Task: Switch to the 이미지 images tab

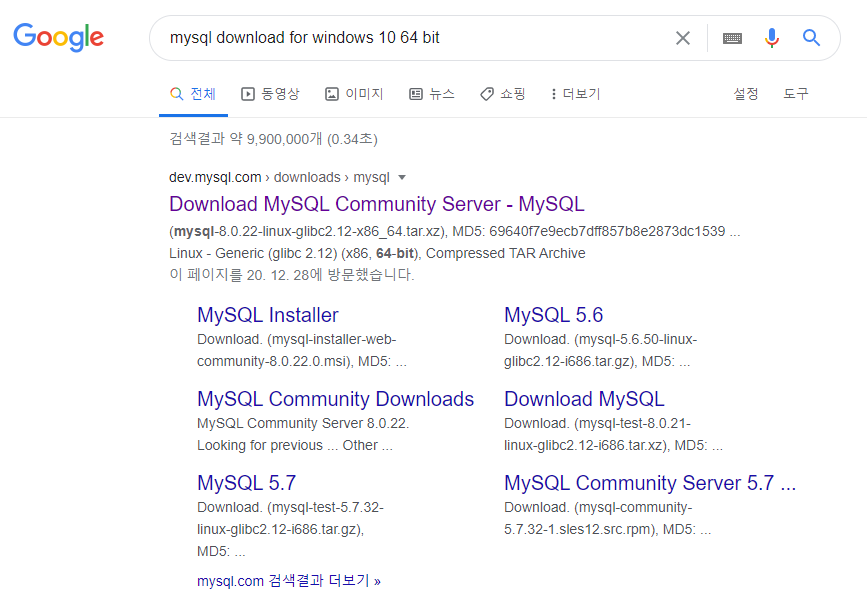Action: click(x=354, y=94)
